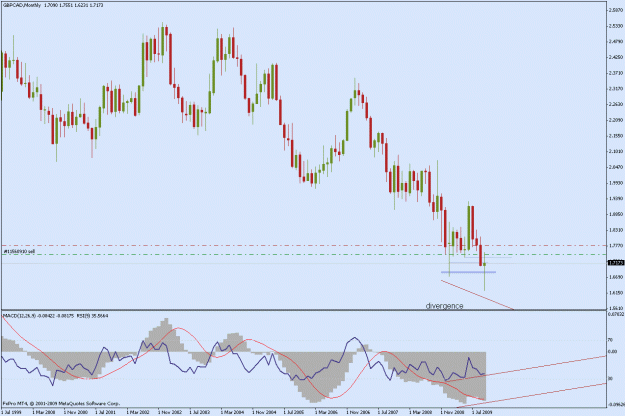Click the 2.1010 price scale label
The image size is (625, 416).
pos(615,151)
